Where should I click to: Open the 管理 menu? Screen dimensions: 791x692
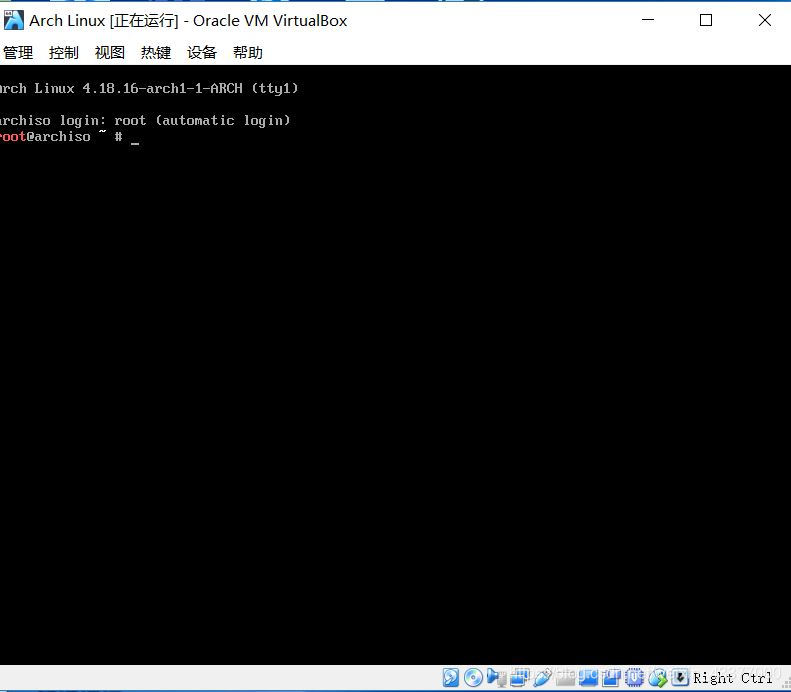tap(18, 52)
